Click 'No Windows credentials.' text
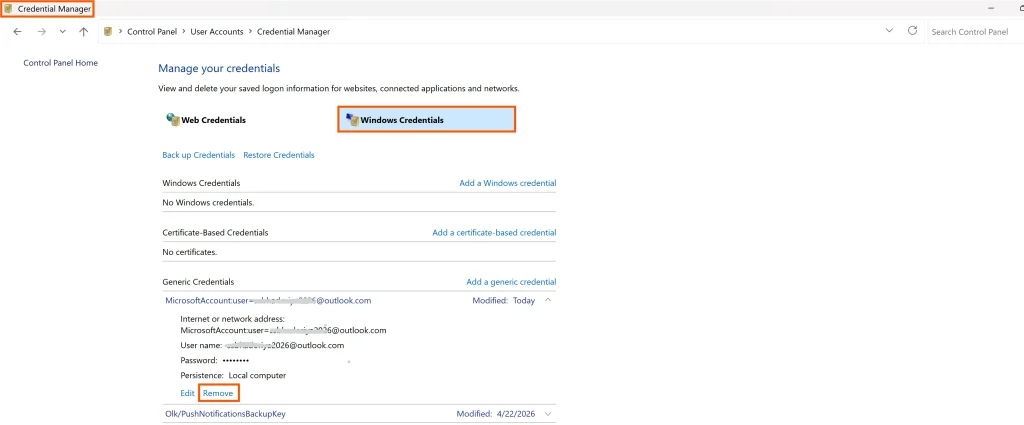1024x425 pixels. [x=208, y=202]
